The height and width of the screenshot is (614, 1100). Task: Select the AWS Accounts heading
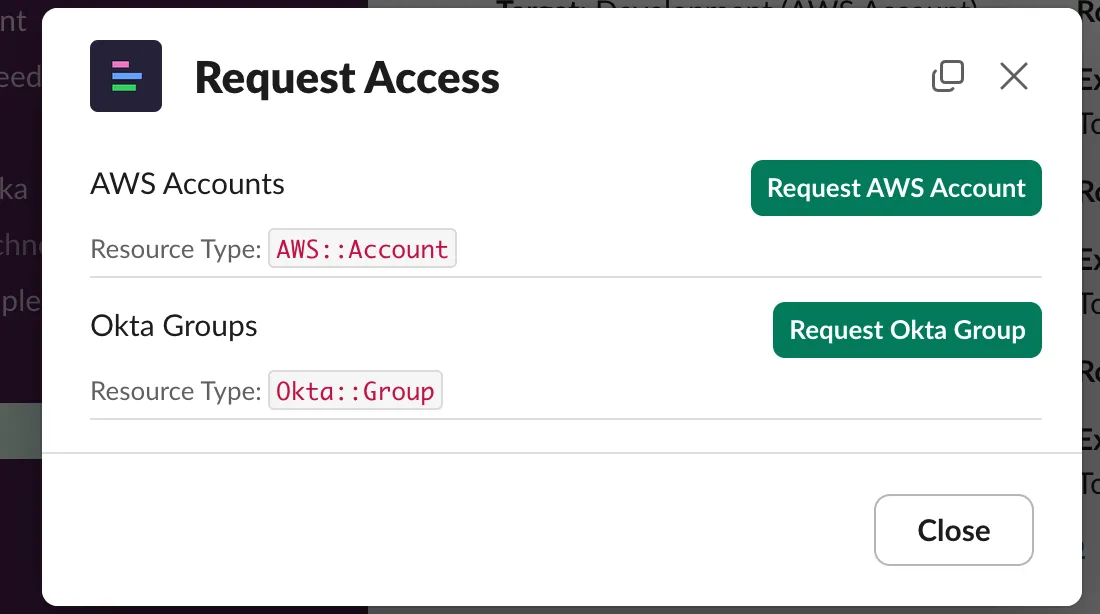tap(188, 184)
